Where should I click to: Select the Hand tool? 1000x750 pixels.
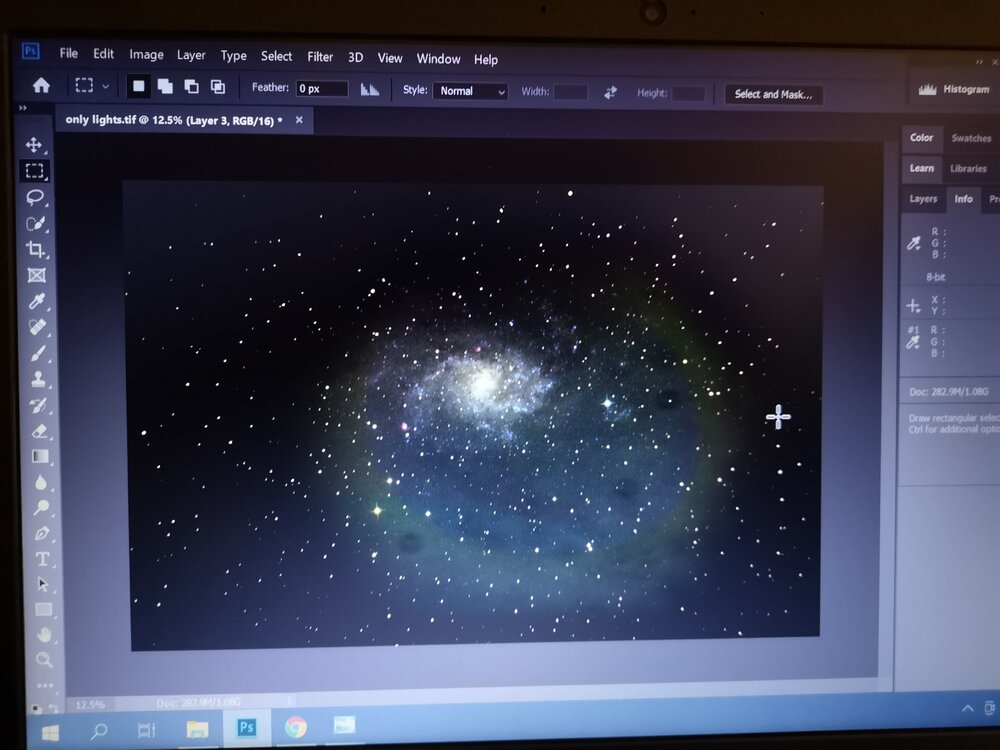pos(43,635)
